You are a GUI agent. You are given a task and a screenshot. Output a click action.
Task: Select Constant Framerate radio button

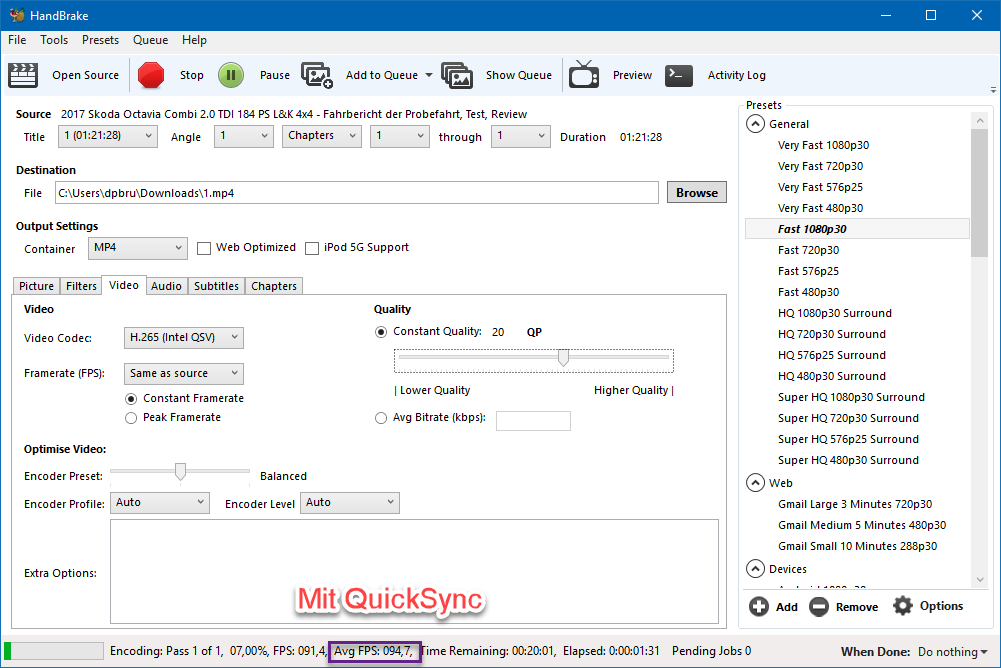coord(131,399)
